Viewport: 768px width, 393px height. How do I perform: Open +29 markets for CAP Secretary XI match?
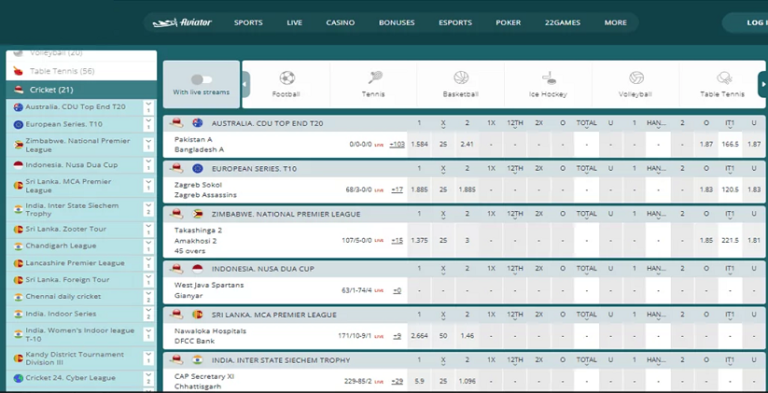[x=397, y=381]
